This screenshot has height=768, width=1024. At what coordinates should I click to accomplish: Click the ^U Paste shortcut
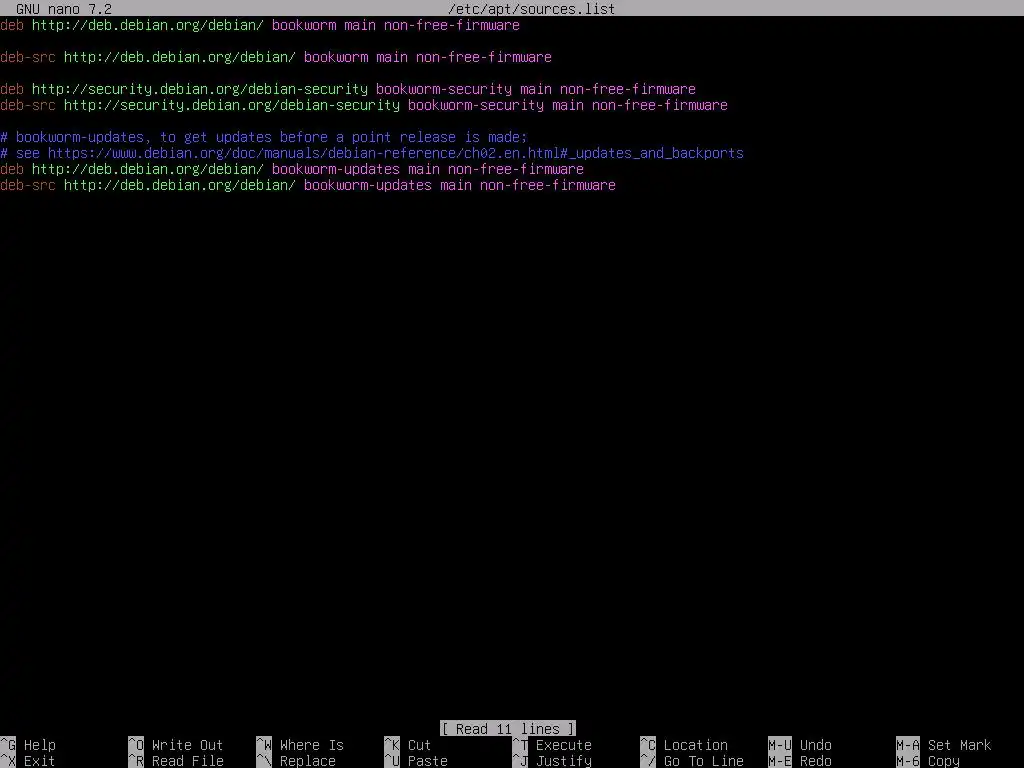point(416,761)
